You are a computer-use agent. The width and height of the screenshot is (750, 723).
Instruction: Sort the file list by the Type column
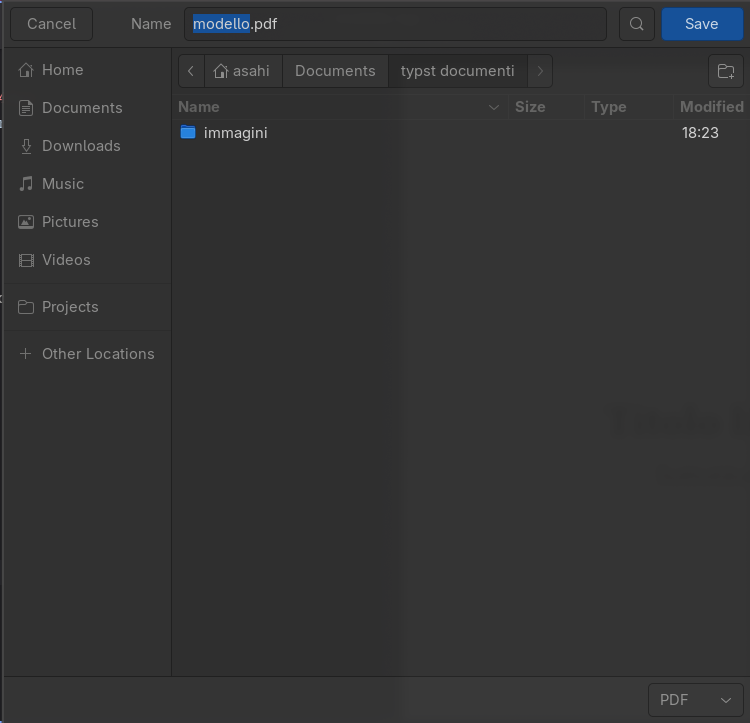point(629,107)
